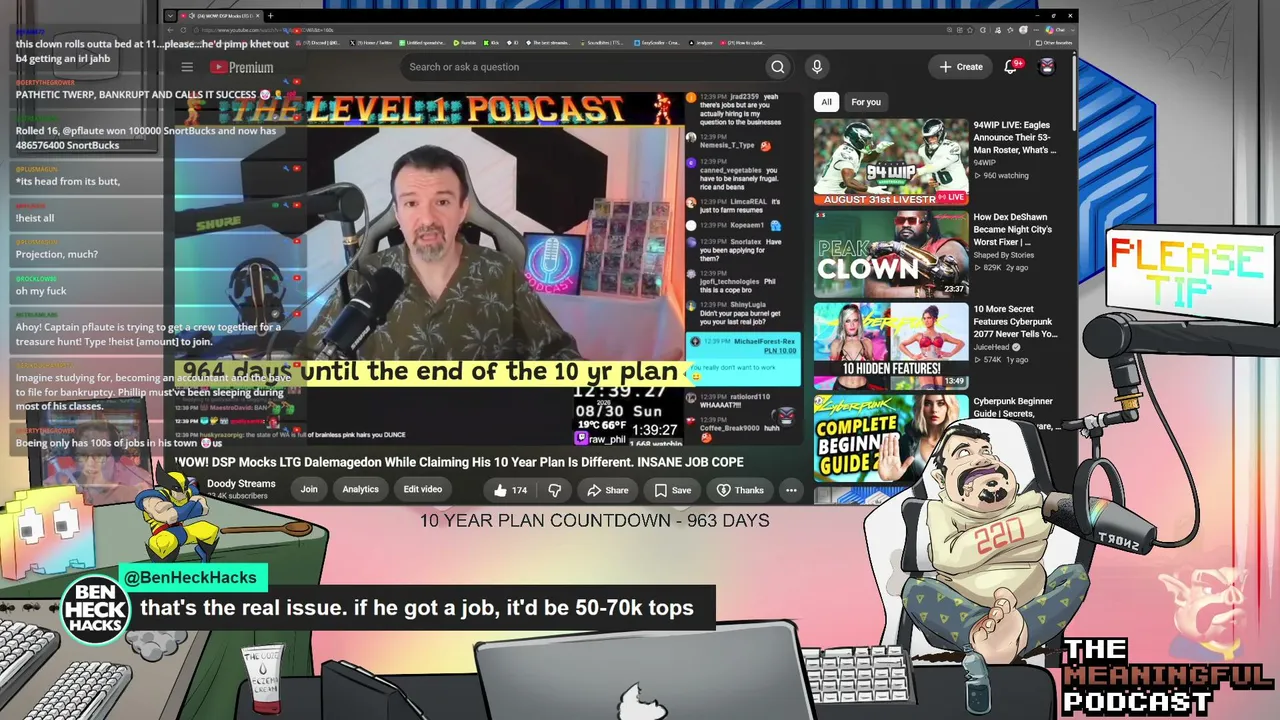The image size is (1280, 720).
Task: Click Edit video button
Action: [422, 490]
